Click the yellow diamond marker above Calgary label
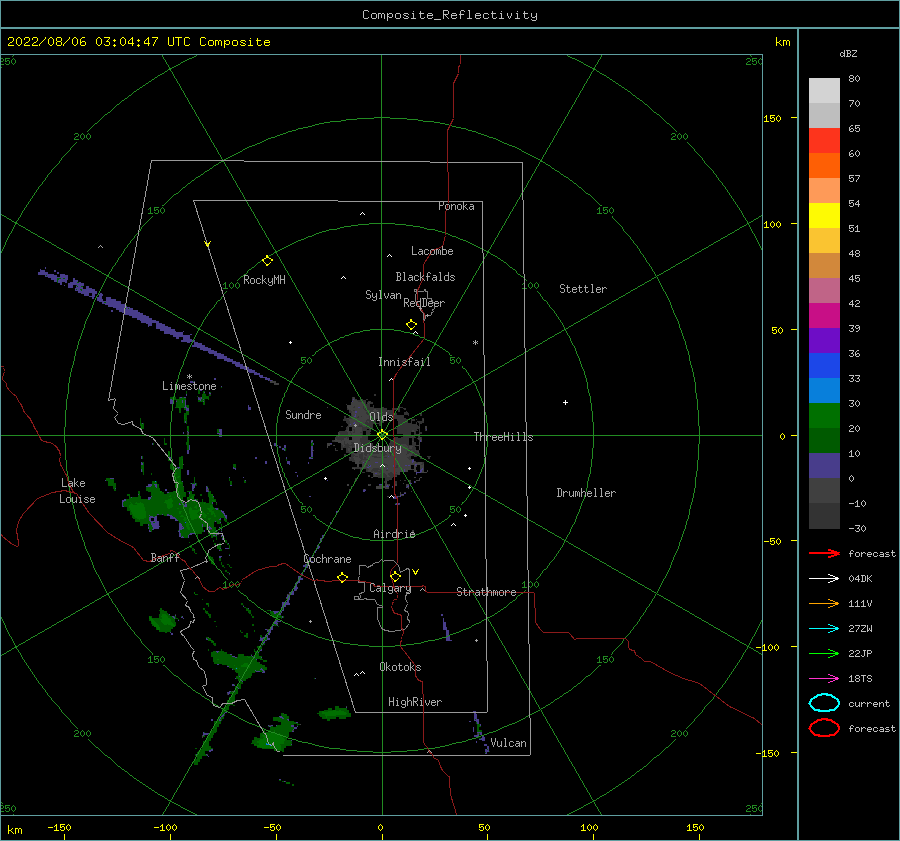The width and height of the screenshot is (900, 841). [x=395, y=576]
